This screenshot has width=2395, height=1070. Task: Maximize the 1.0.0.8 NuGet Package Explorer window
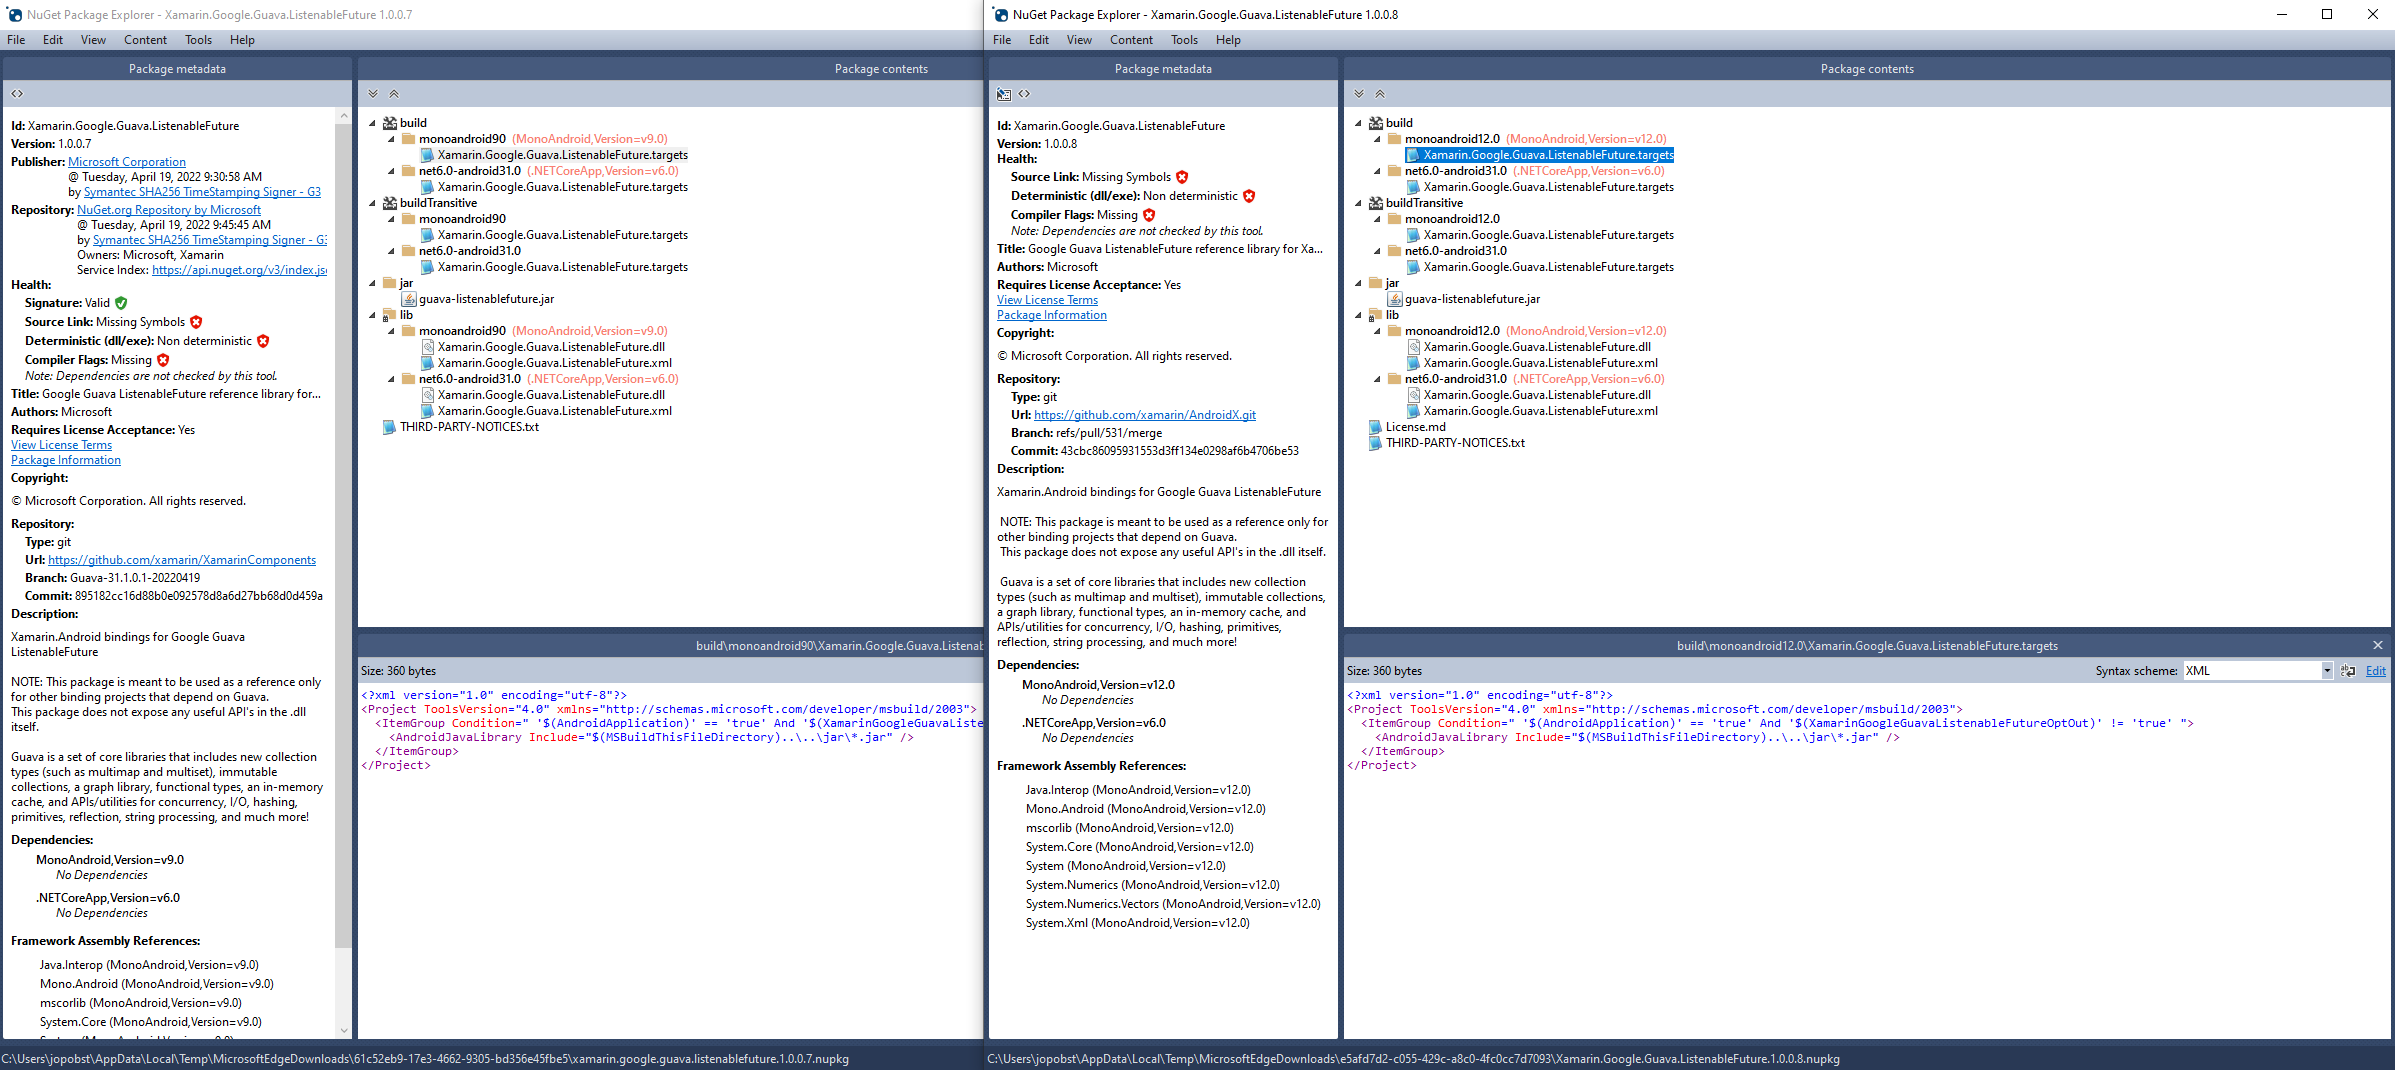coord(2327,14)
